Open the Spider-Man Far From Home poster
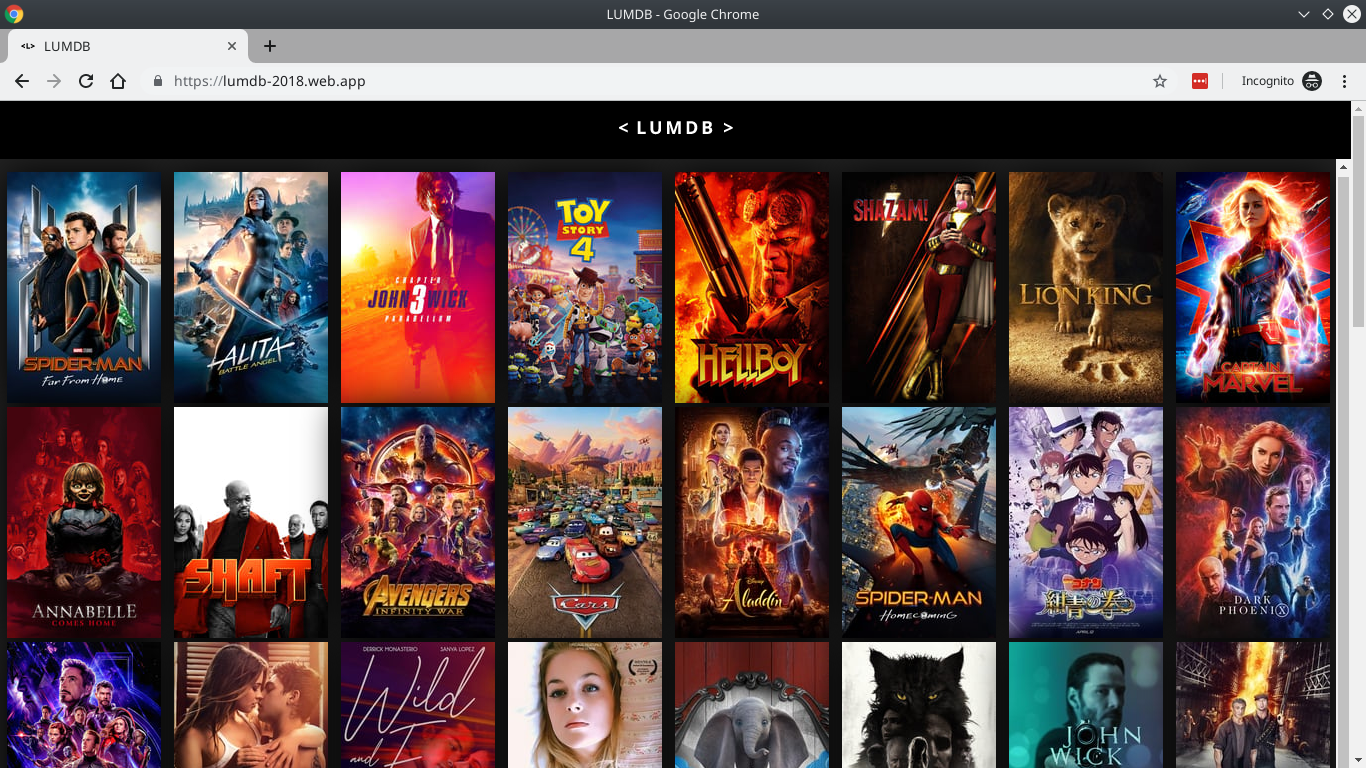 pos(84,288)
